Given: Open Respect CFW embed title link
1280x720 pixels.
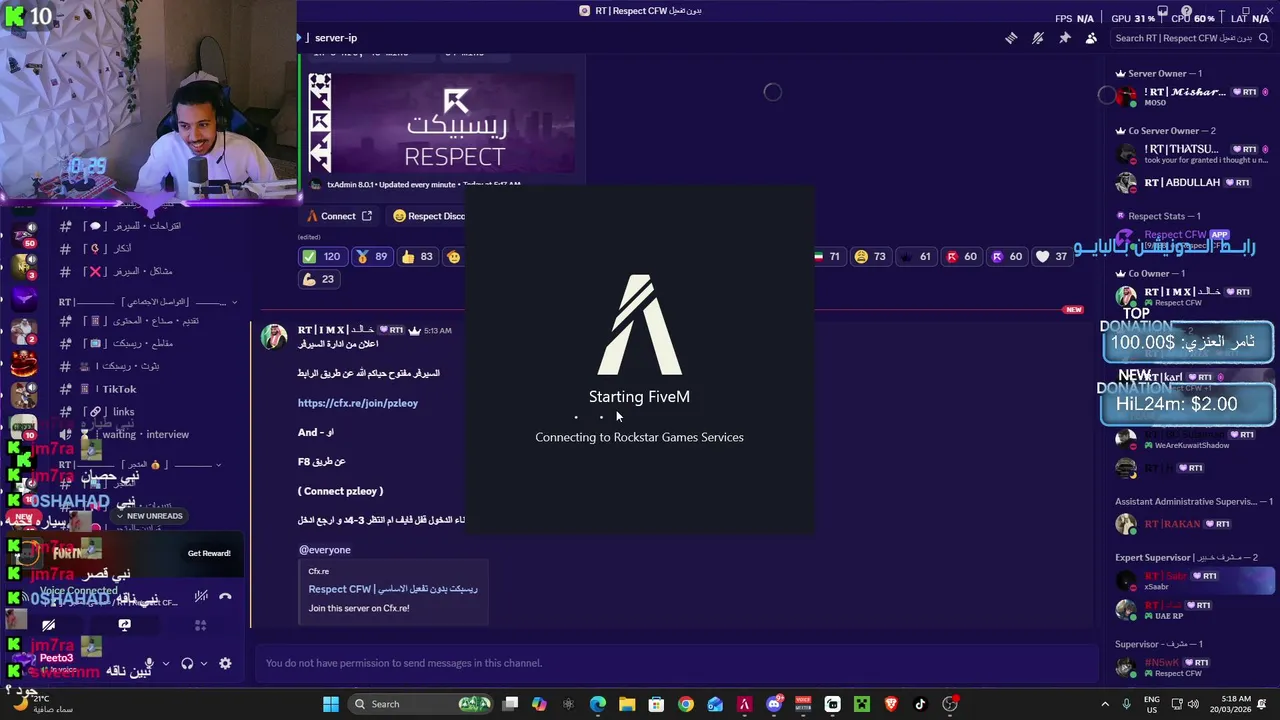Looking at the screenshot, I should click(x=393, y=589).
